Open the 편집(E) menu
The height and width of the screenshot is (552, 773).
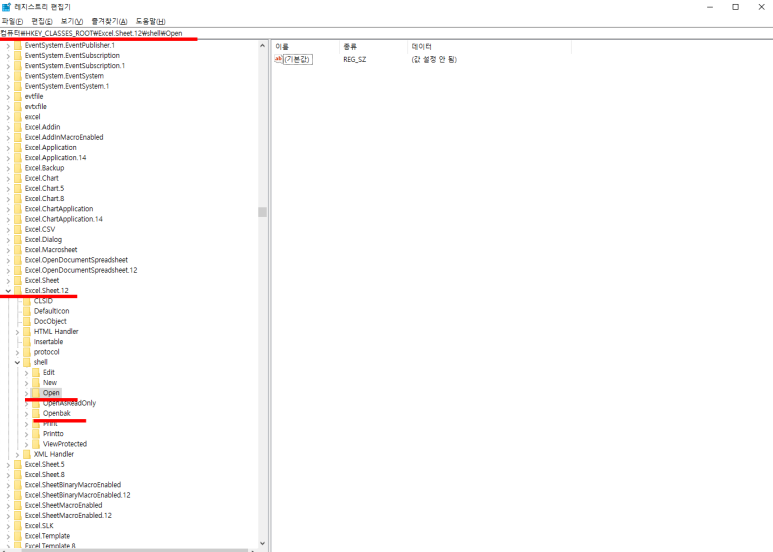[x=42, y=21]
